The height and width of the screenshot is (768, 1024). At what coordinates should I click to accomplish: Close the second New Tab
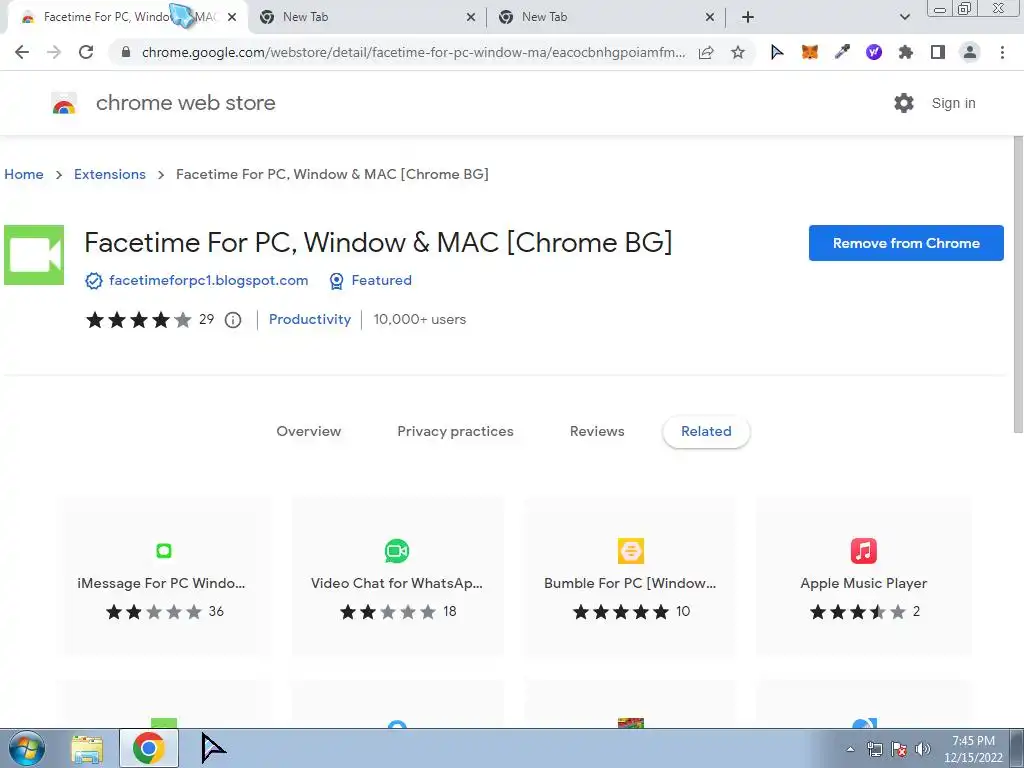pos(471,18)
